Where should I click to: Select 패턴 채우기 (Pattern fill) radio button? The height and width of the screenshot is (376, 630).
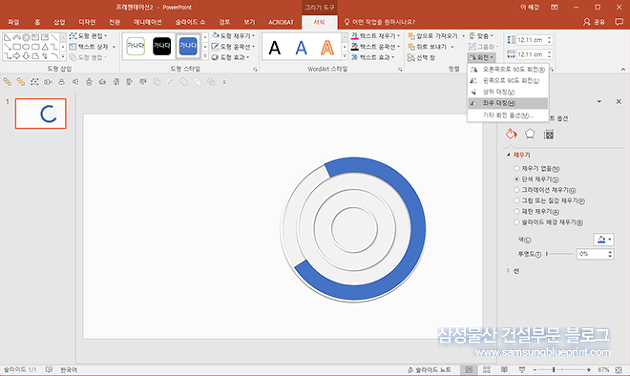(x=517, y=211)
